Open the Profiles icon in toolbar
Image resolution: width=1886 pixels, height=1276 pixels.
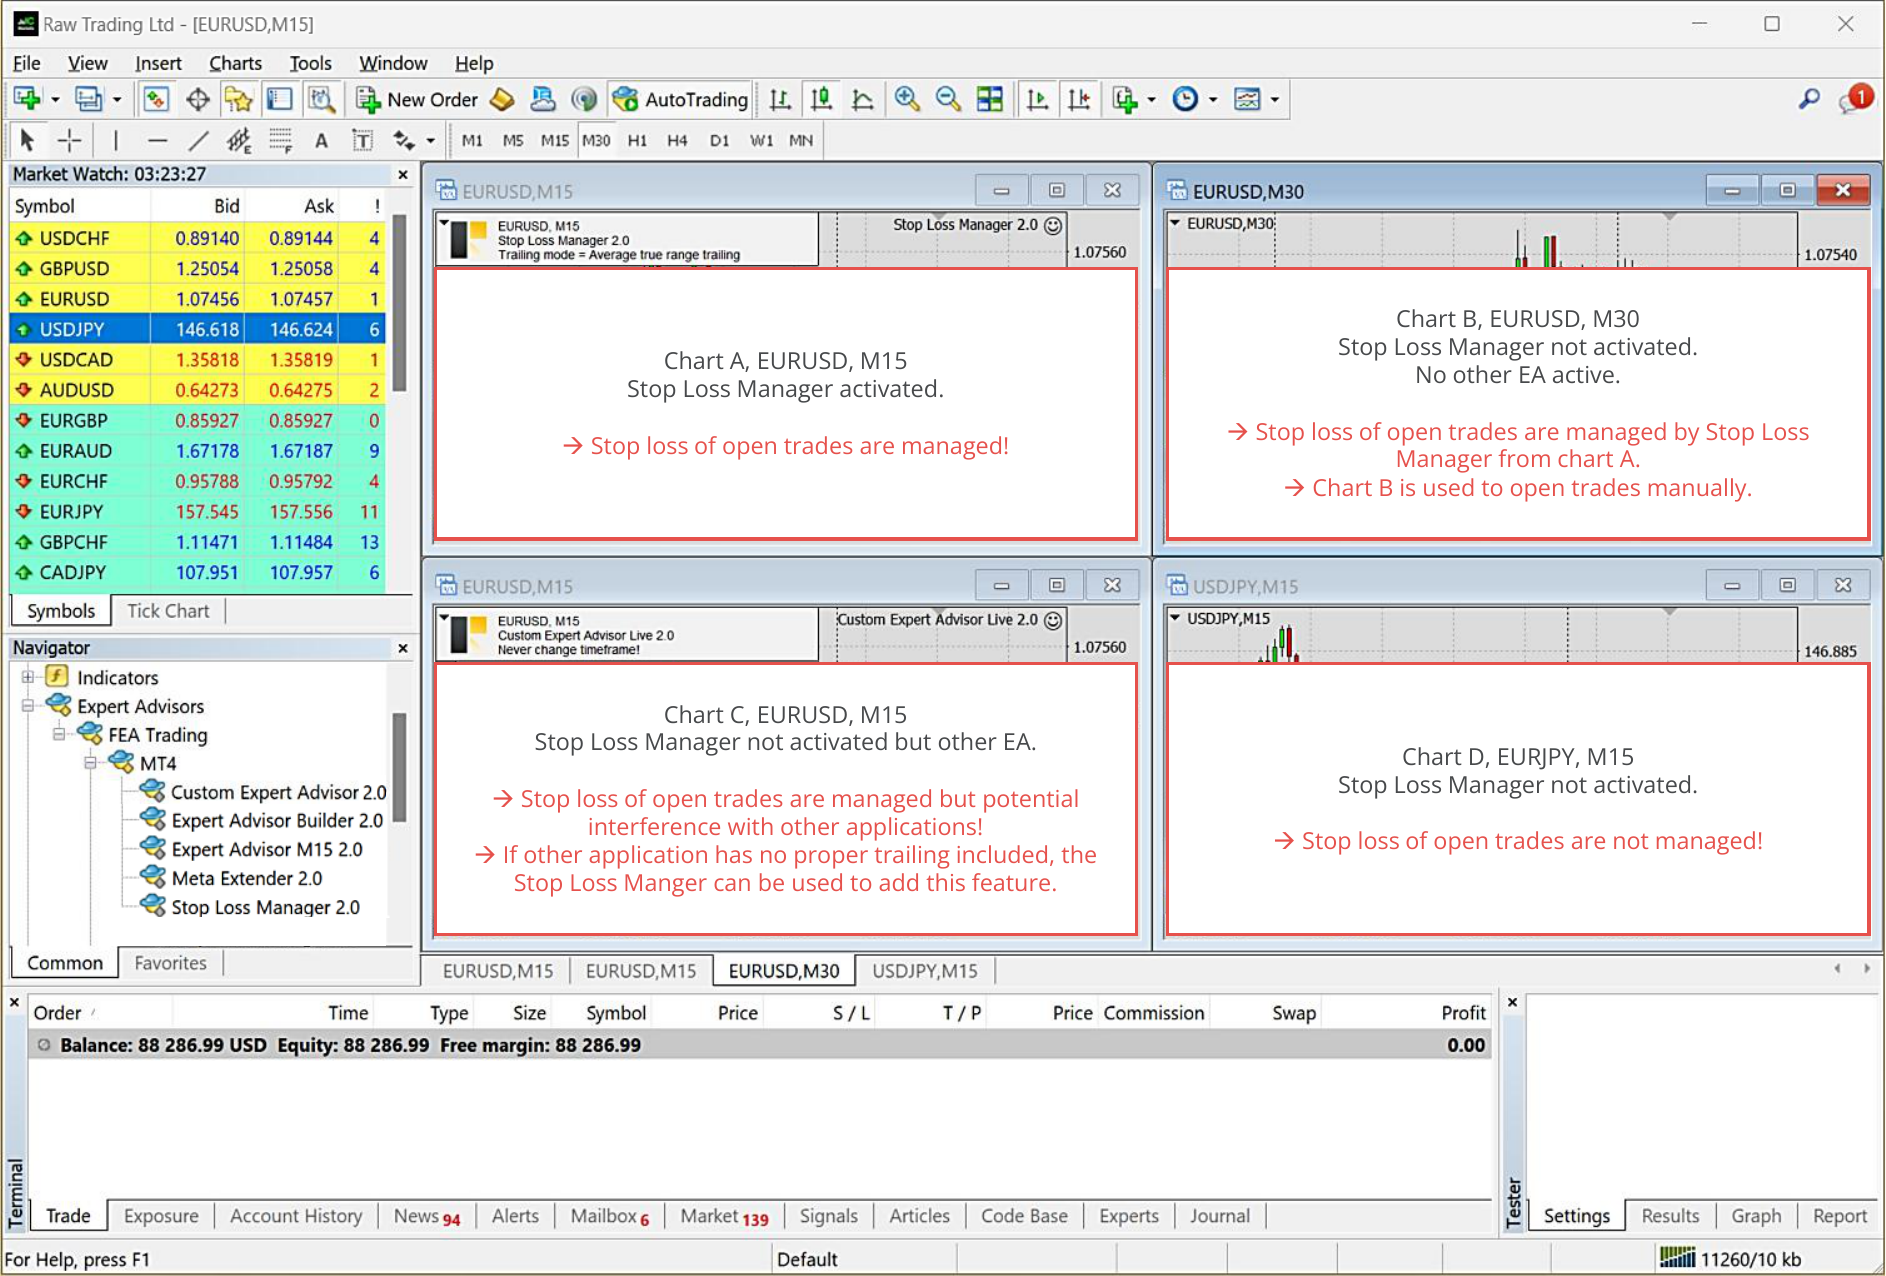click(89, 99)
